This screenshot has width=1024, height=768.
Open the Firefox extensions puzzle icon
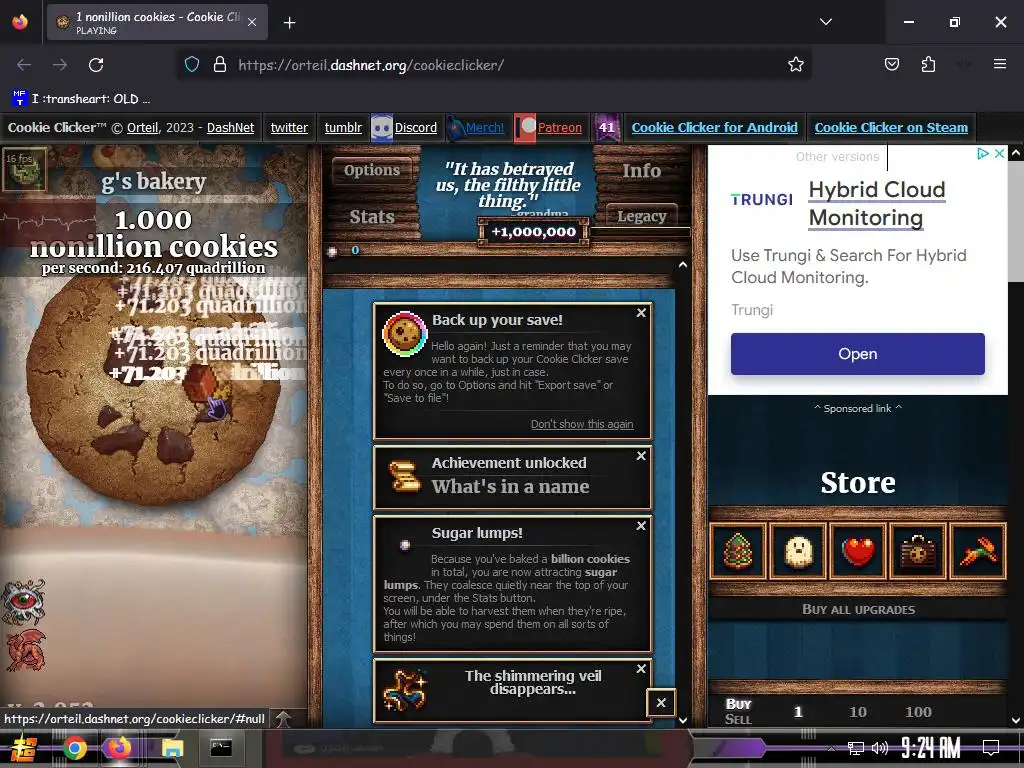coord(928,64)
